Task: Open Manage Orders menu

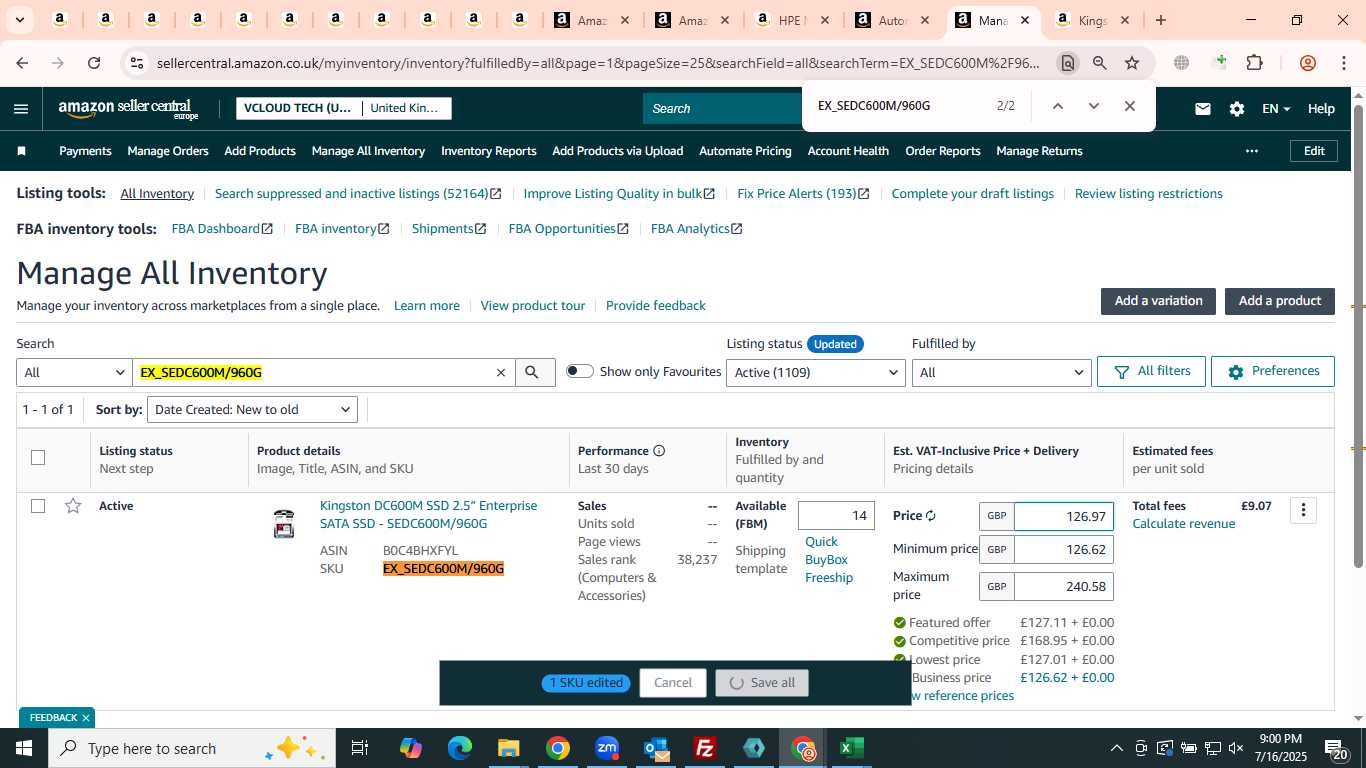Action: coord(168,151)
